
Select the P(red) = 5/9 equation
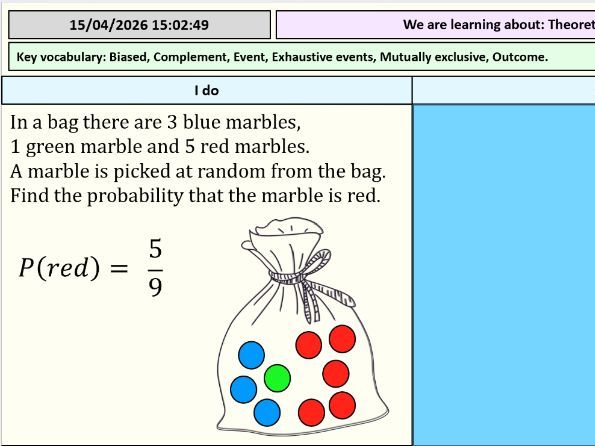(91, 268)
